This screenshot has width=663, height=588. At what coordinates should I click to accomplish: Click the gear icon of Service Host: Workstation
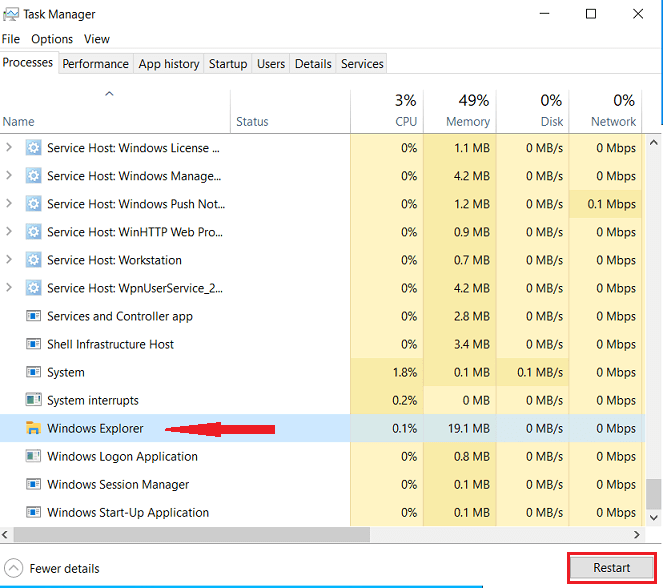point(33,260)
